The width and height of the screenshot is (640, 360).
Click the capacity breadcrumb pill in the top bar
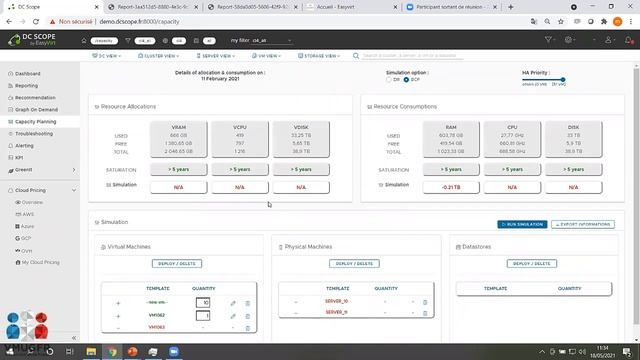click(x=104, y=41)
